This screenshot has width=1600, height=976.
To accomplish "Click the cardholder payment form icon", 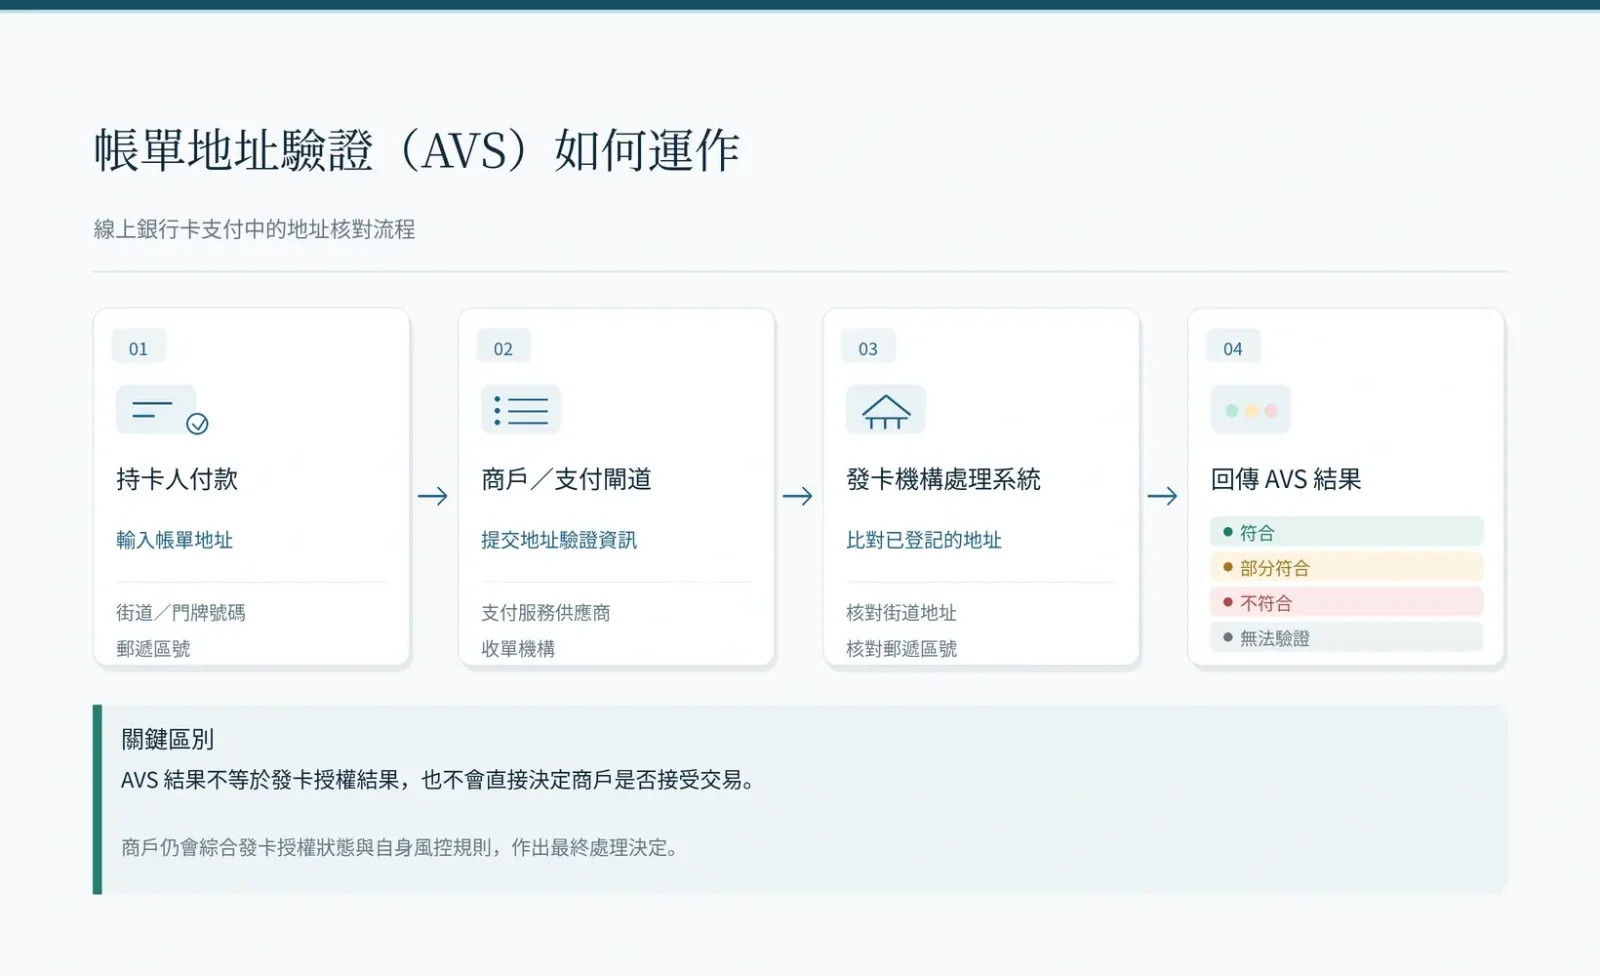I will [162, 410].
